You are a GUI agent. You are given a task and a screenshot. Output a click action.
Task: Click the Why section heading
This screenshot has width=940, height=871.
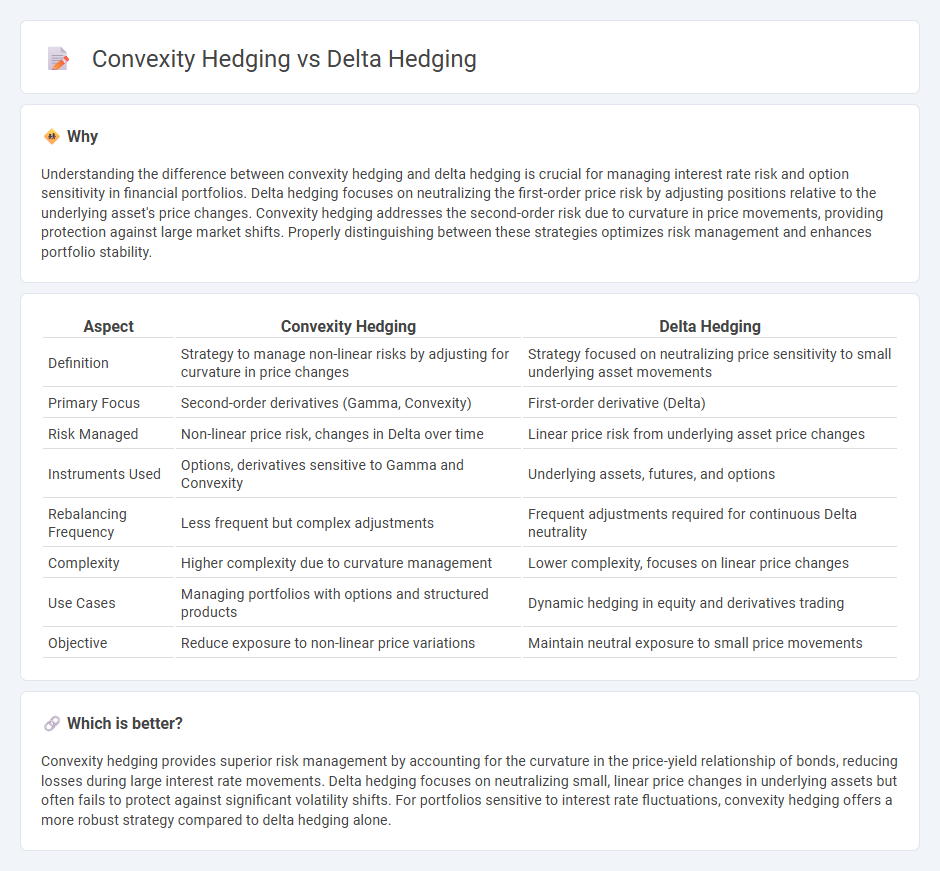click(x=82, y=137)
